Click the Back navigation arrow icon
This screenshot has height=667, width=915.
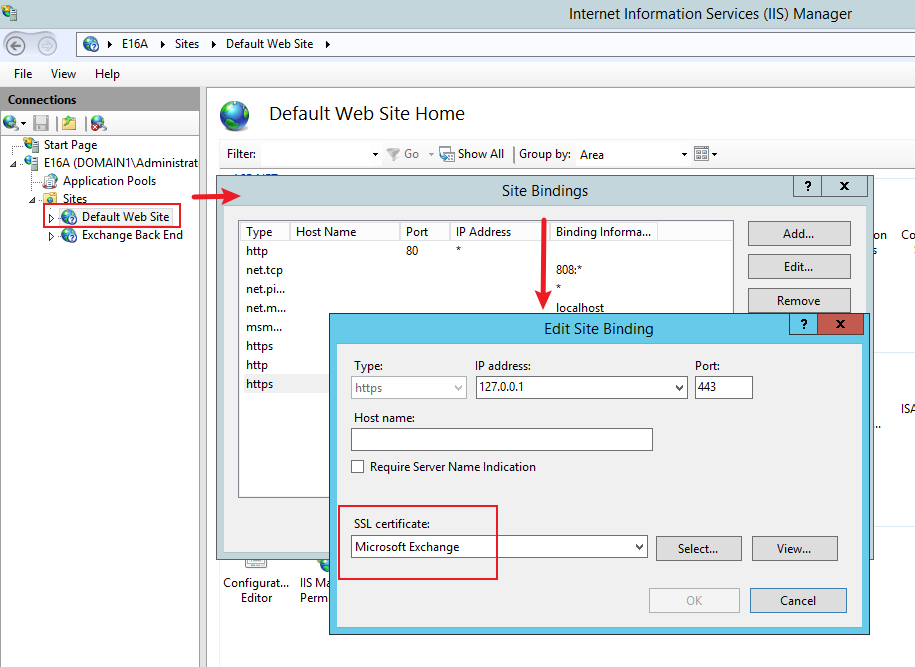16,45
